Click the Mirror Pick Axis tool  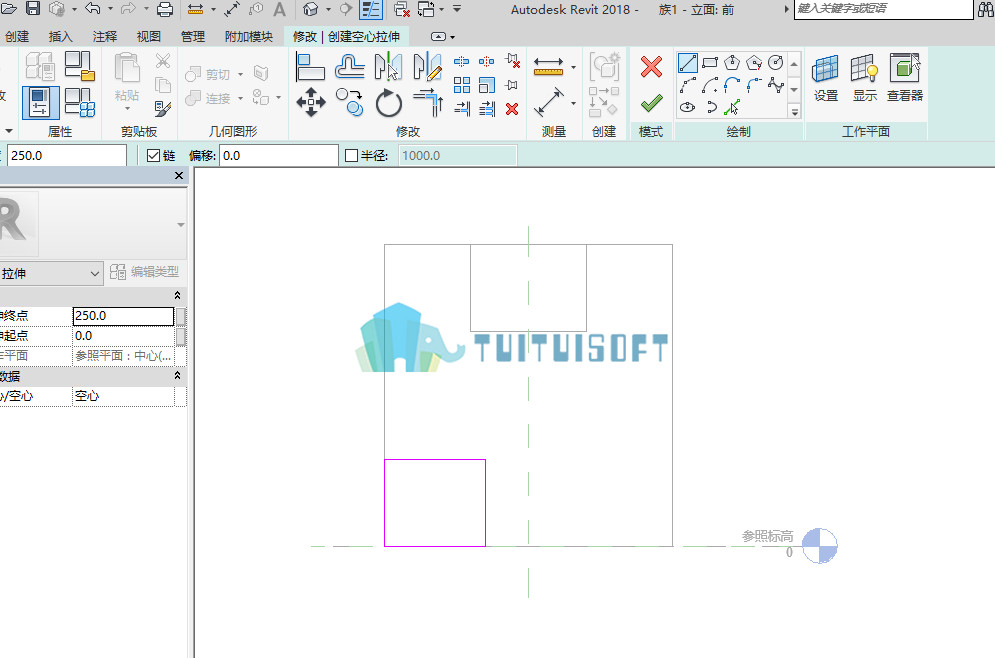388,67
